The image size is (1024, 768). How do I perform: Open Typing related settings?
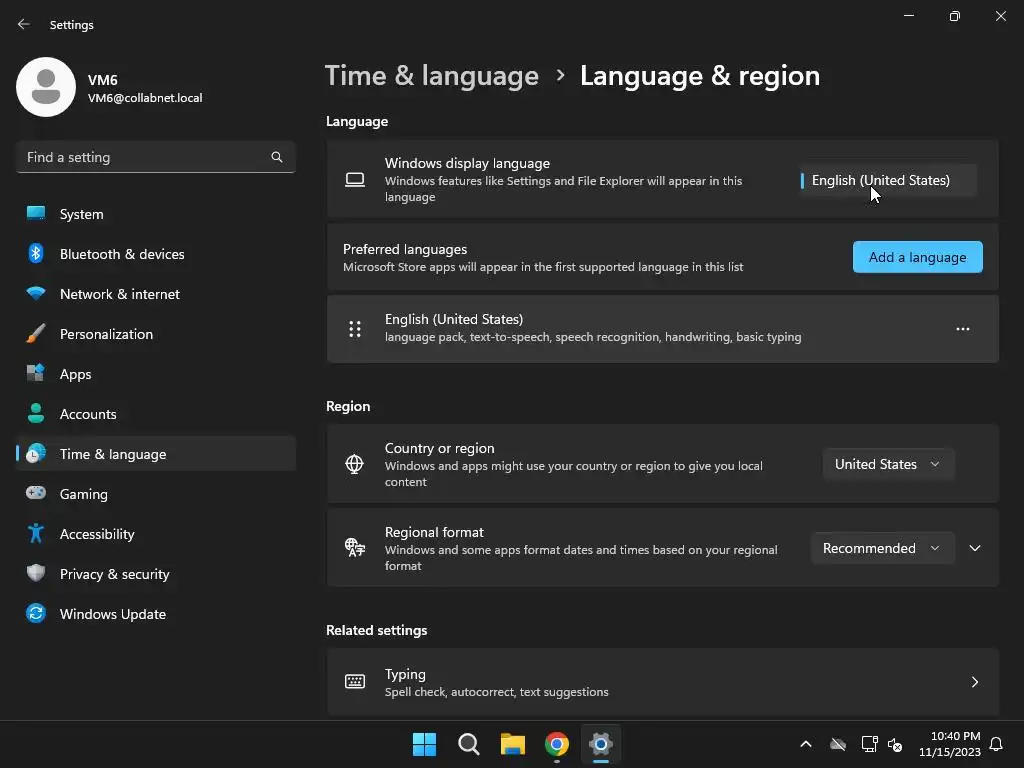coord(663,682)
